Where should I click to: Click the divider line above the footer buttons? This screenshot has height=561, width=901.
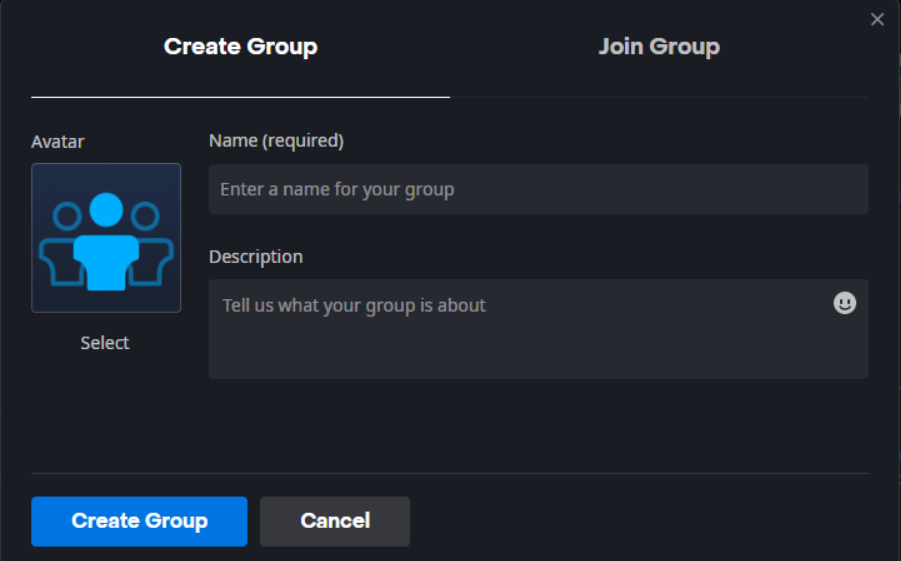450,473
